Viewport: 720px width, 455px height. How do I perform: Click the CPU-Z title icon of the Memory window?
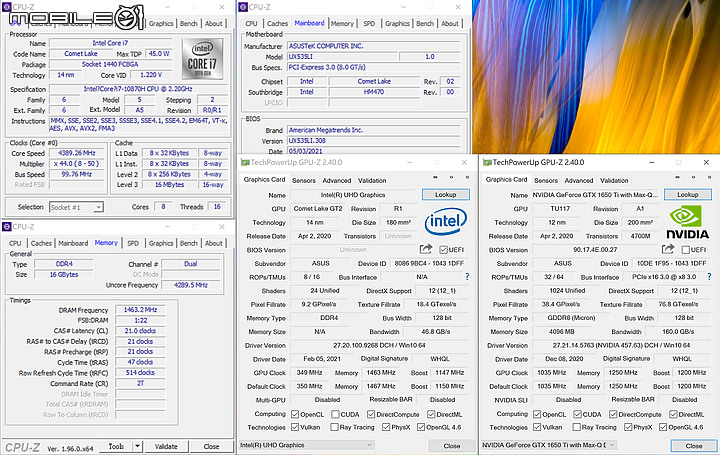pos(6,226)
